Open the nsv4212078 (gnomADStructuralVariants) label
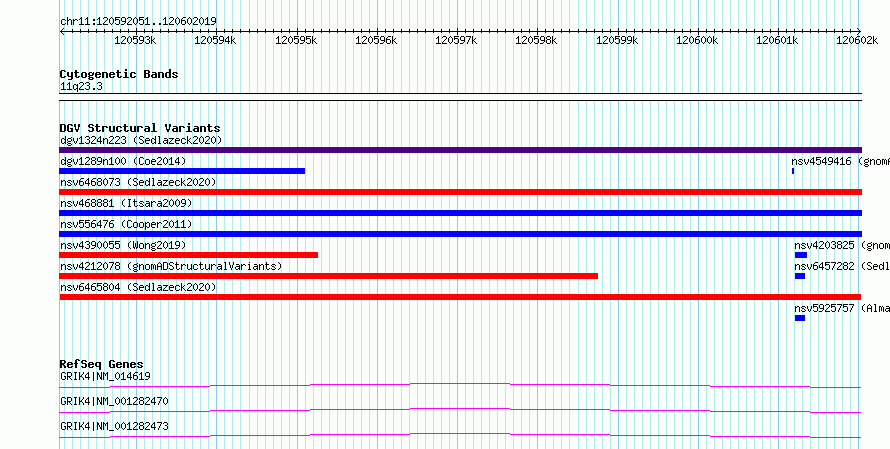This screenshot has height=449, width=890. [x=171, y=266]
